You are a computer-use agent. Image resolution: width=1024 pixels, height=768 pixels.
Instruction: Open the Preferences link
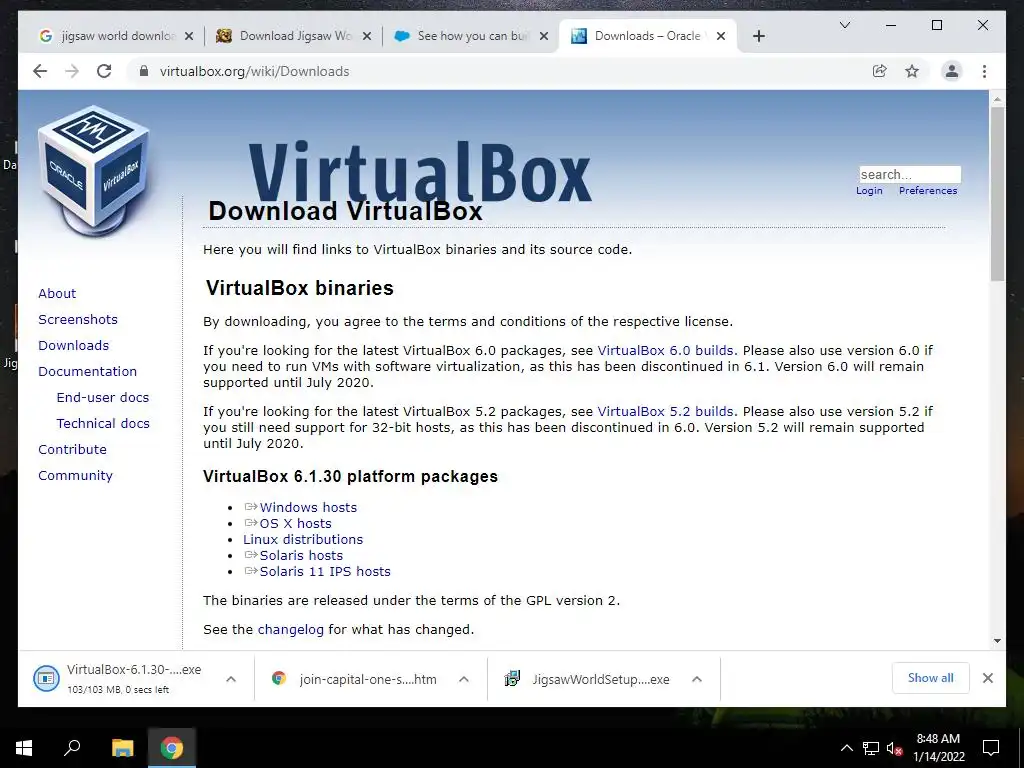tap(927, 191)
